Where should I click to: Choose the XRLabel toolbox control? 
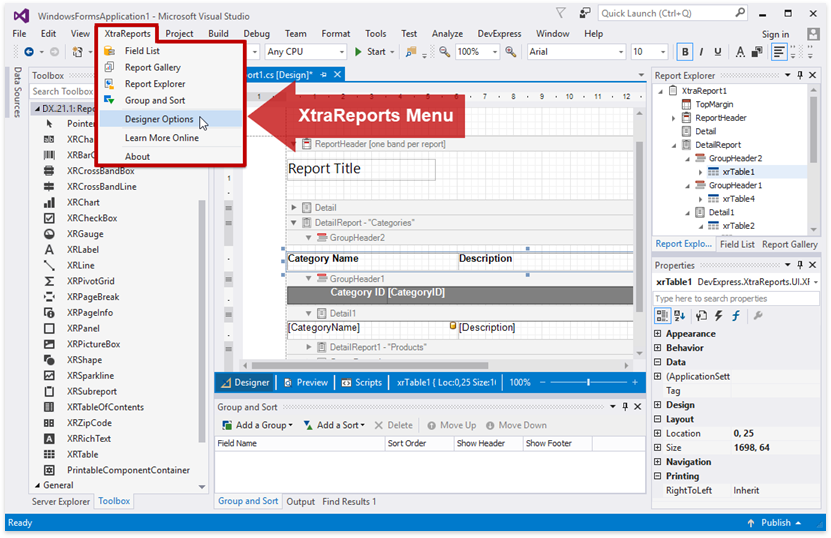tap(83, 250)
